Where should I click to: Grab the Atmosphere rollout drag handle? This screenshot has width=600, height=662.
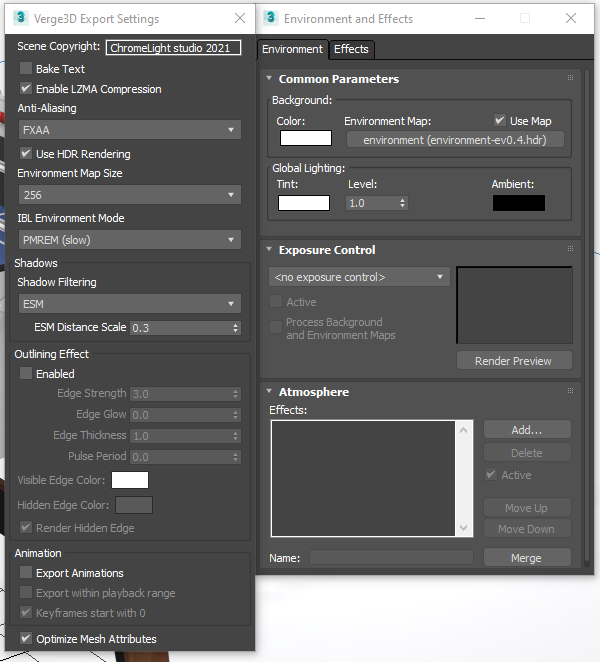tap(570, 391)
